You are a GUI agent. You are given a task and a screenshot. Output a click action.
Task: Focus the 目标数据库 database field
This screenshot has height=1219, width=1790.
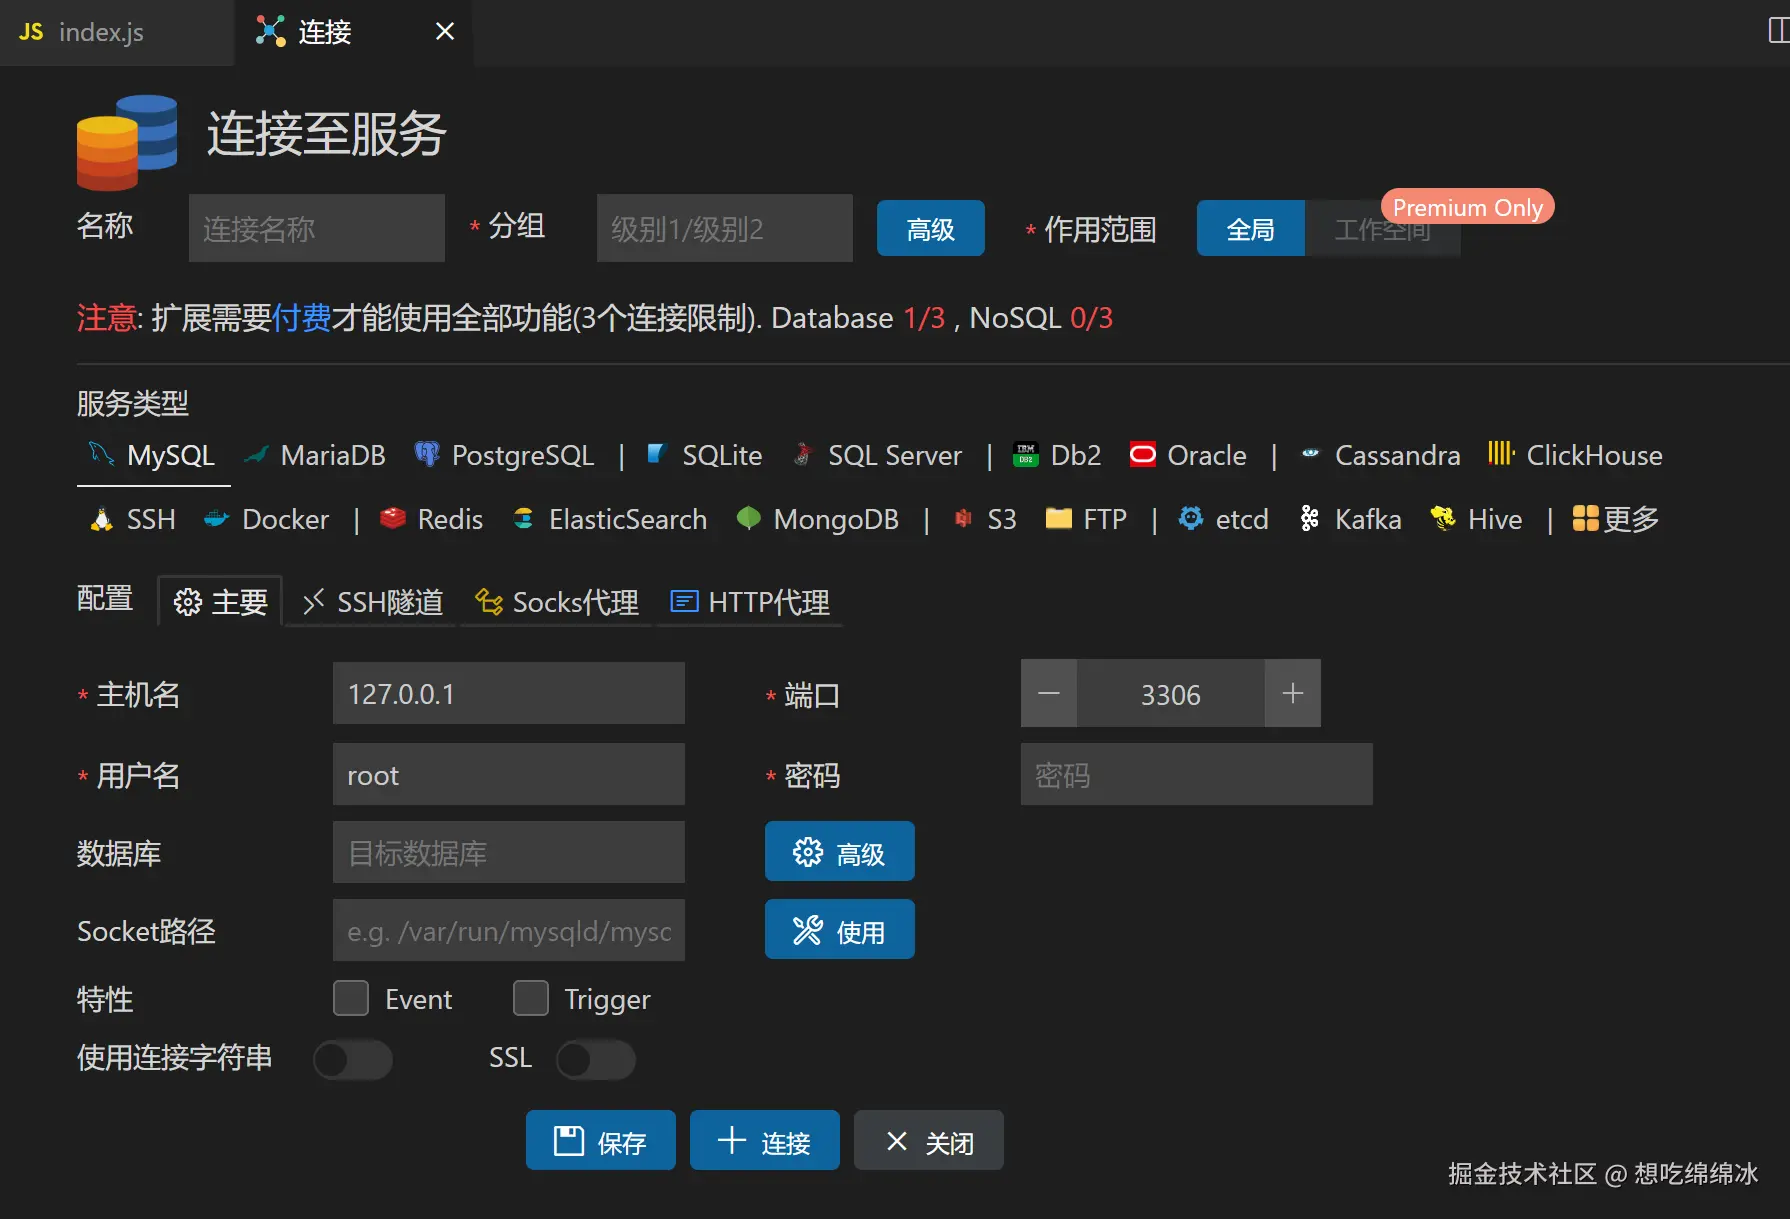click(509, 852)
